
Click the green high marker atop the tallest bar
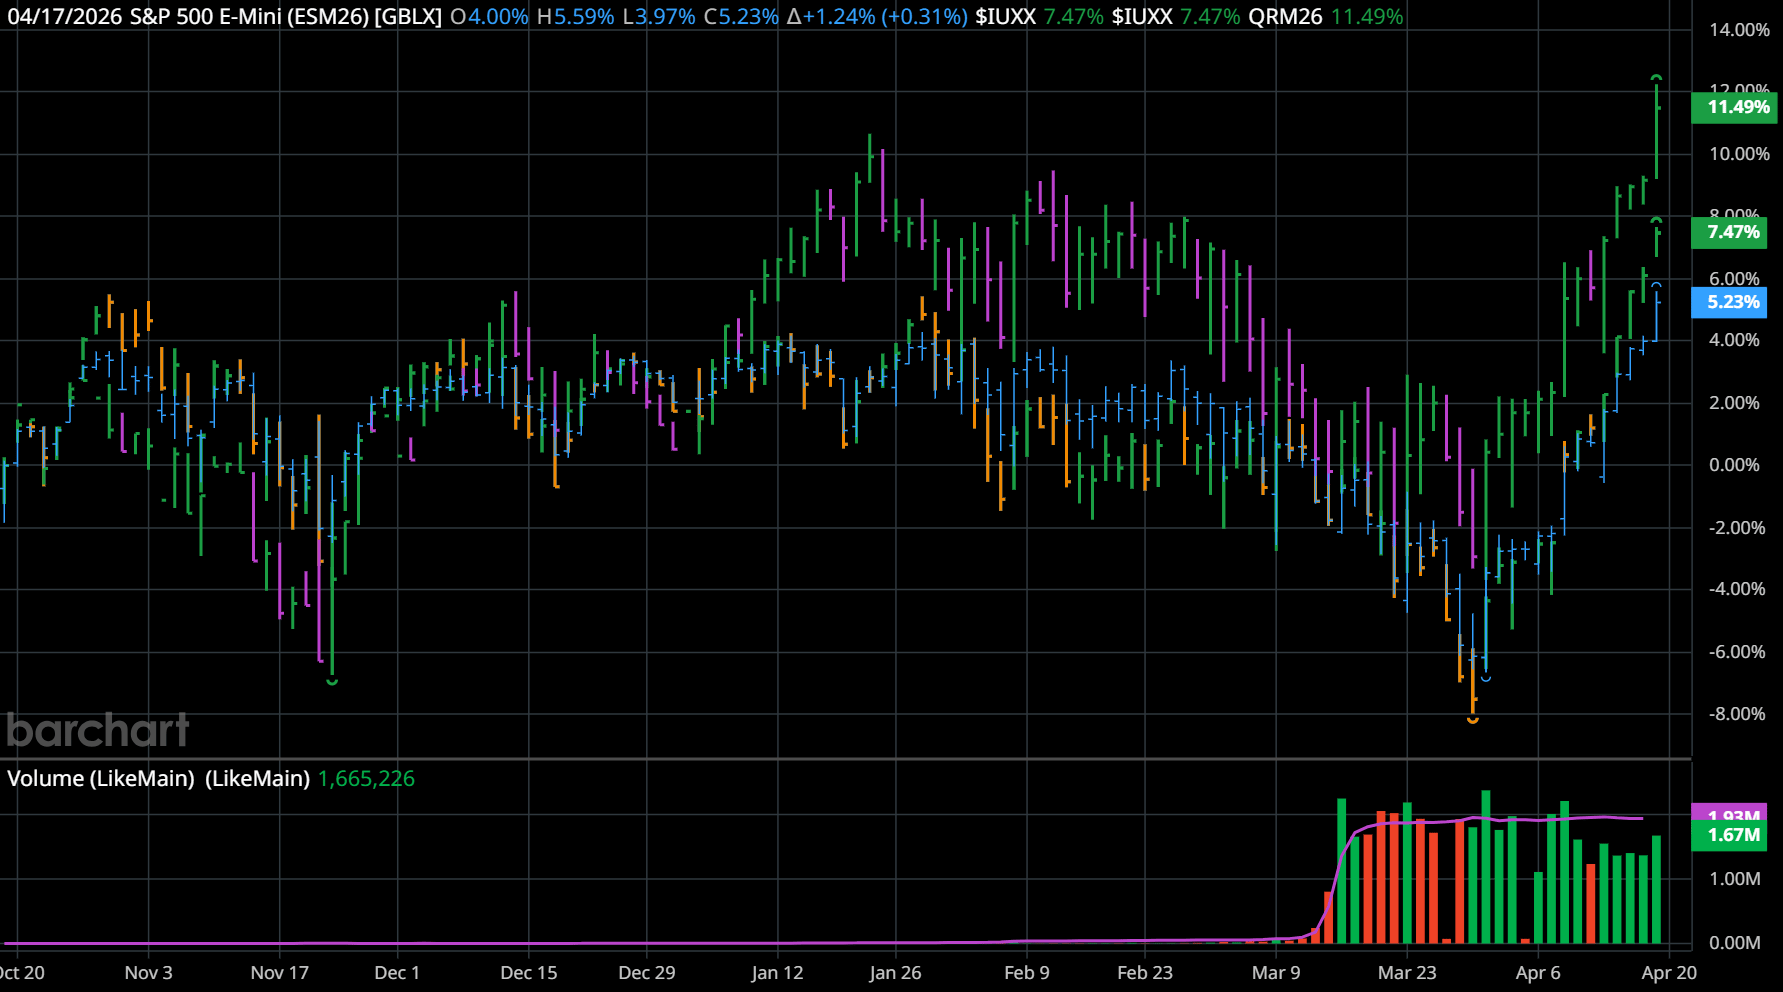click(x=1656, y=77)
